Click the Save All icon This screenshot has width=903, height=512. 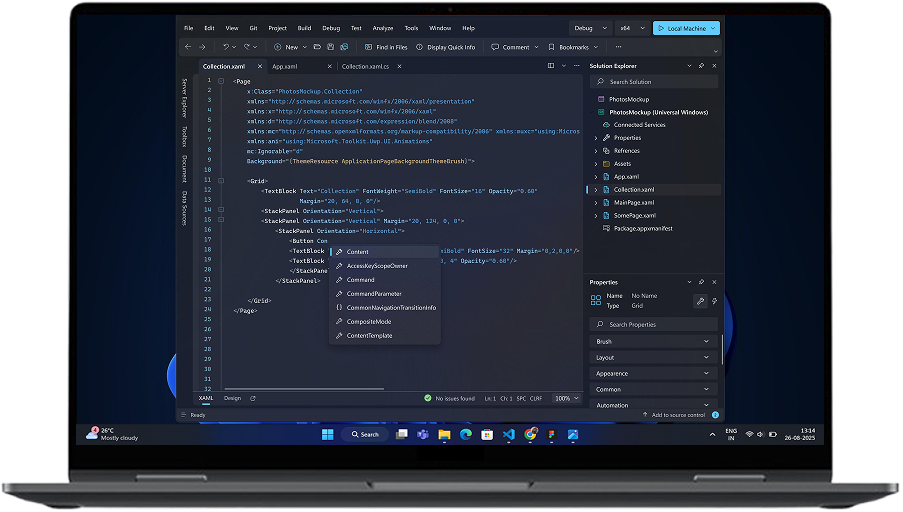[x=344, y=47]
